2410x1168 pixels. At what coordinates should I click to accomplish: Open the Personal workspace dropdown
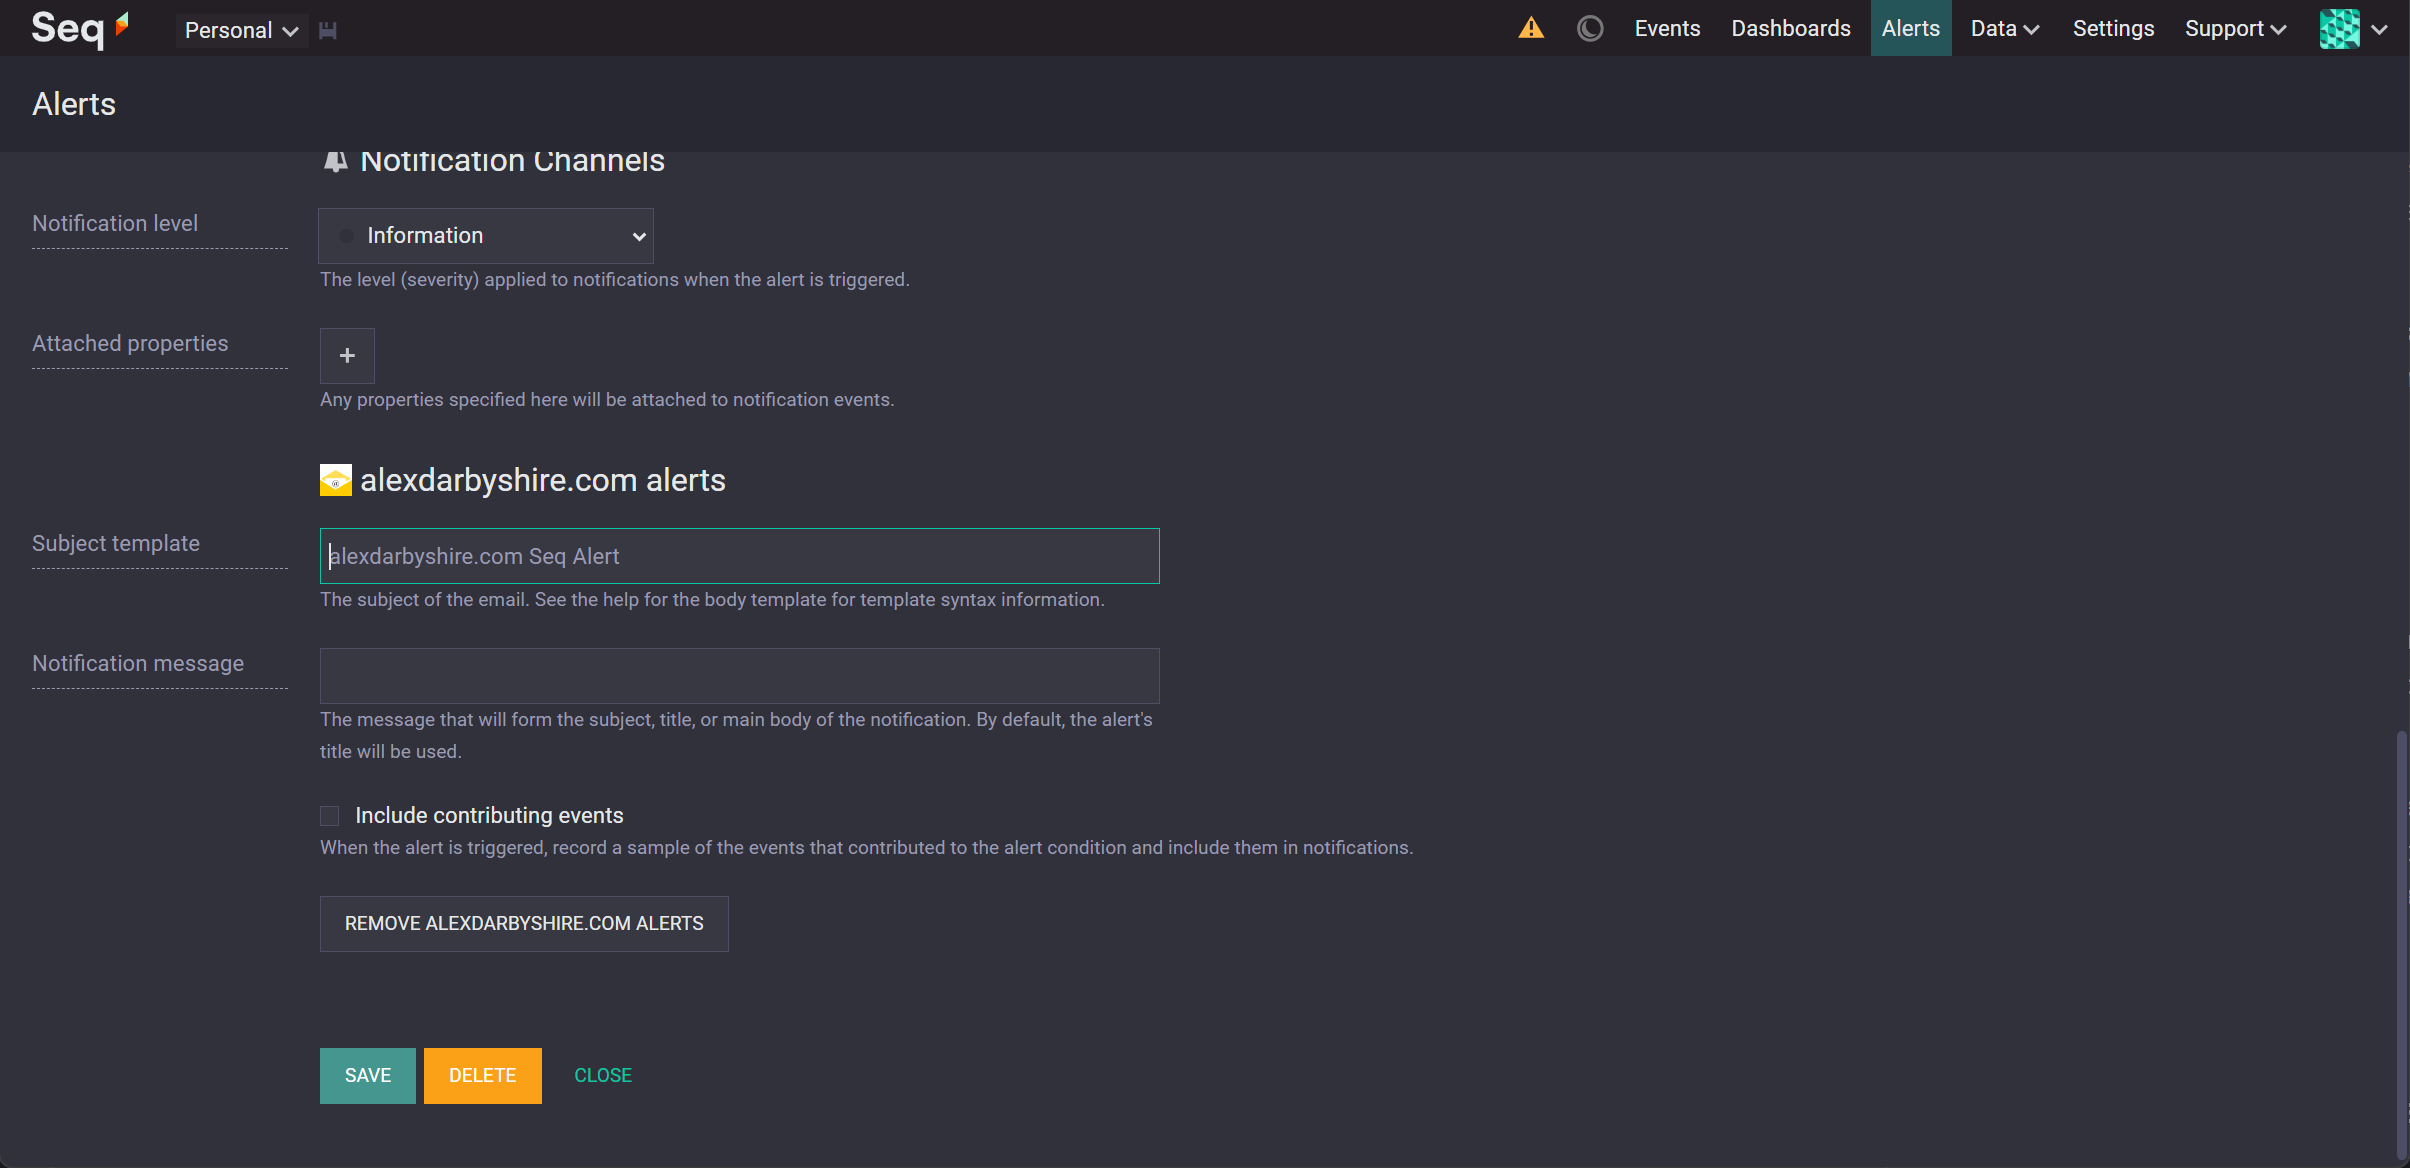pyautogui.click(x=242, y=30)
